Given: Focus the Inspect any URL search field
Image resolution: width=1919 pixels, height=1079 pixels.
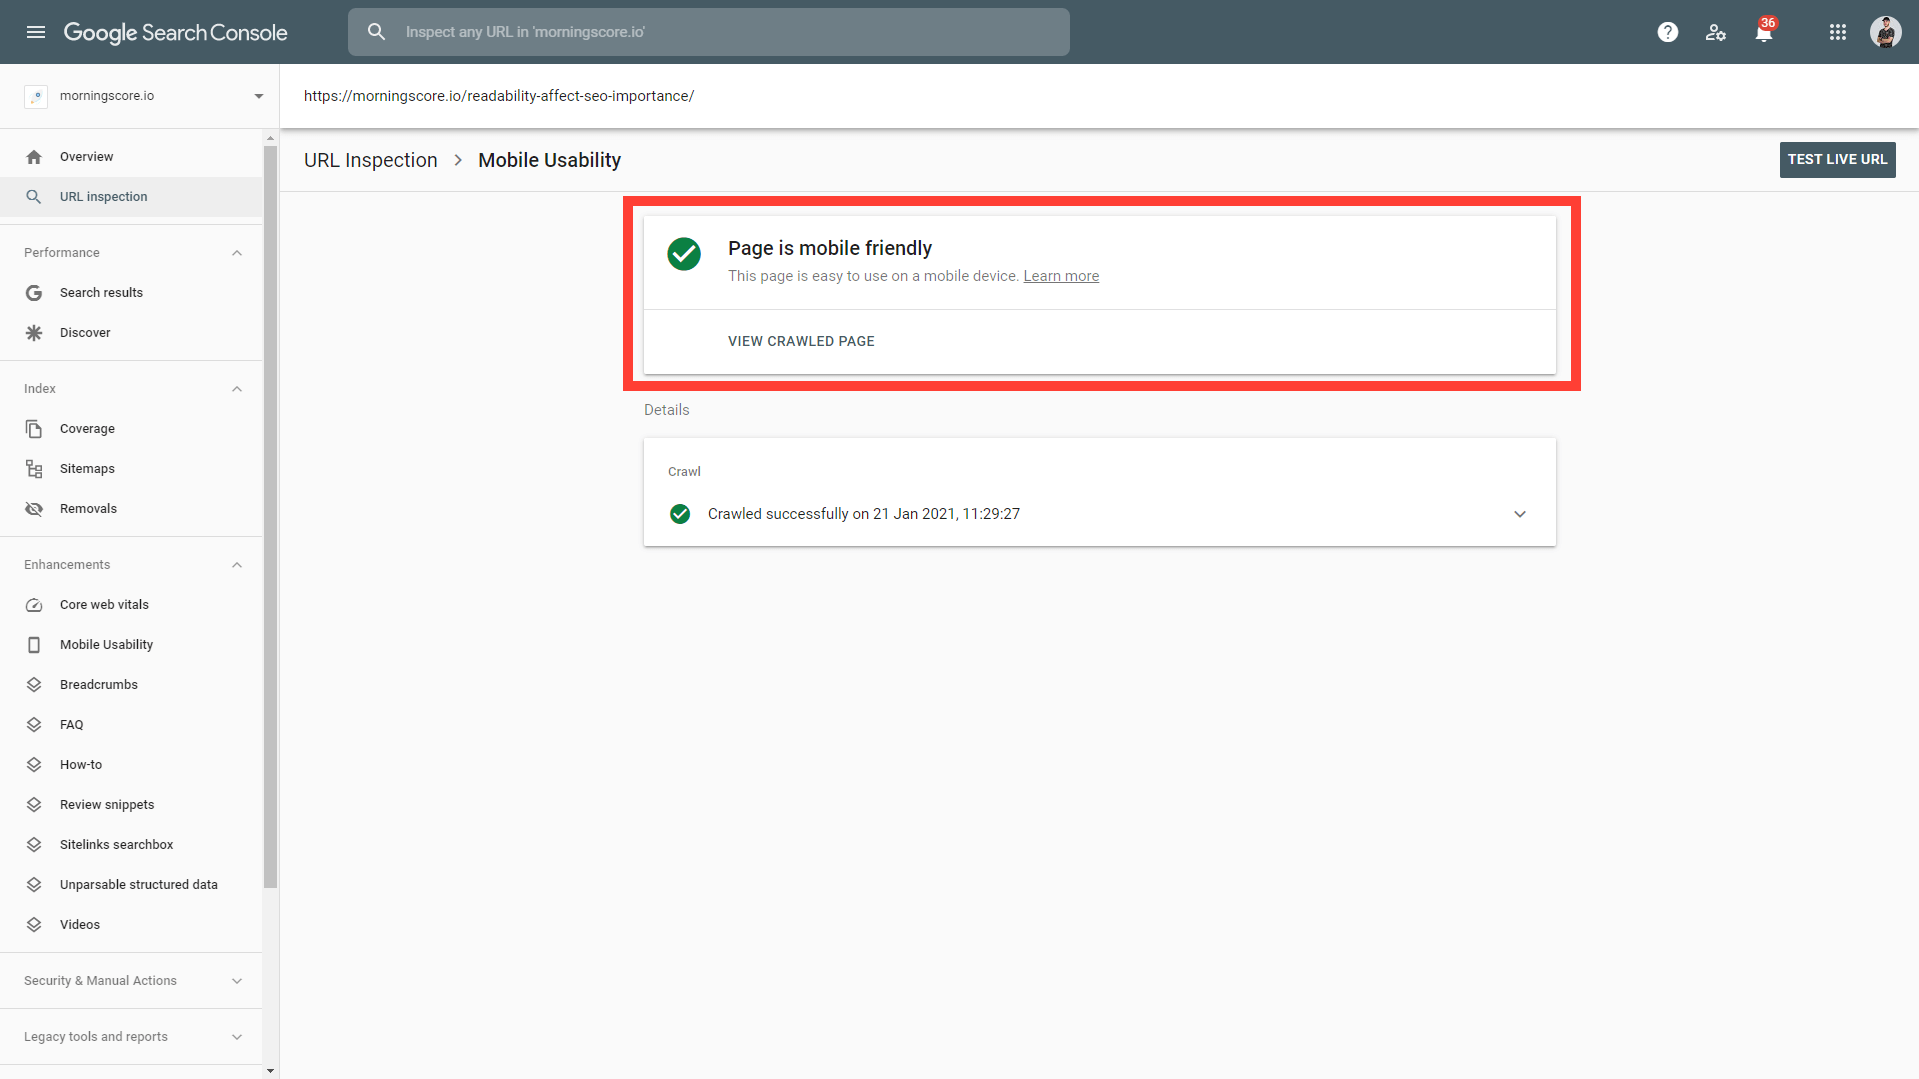Looking at the screenshot, I should (709, 32).
